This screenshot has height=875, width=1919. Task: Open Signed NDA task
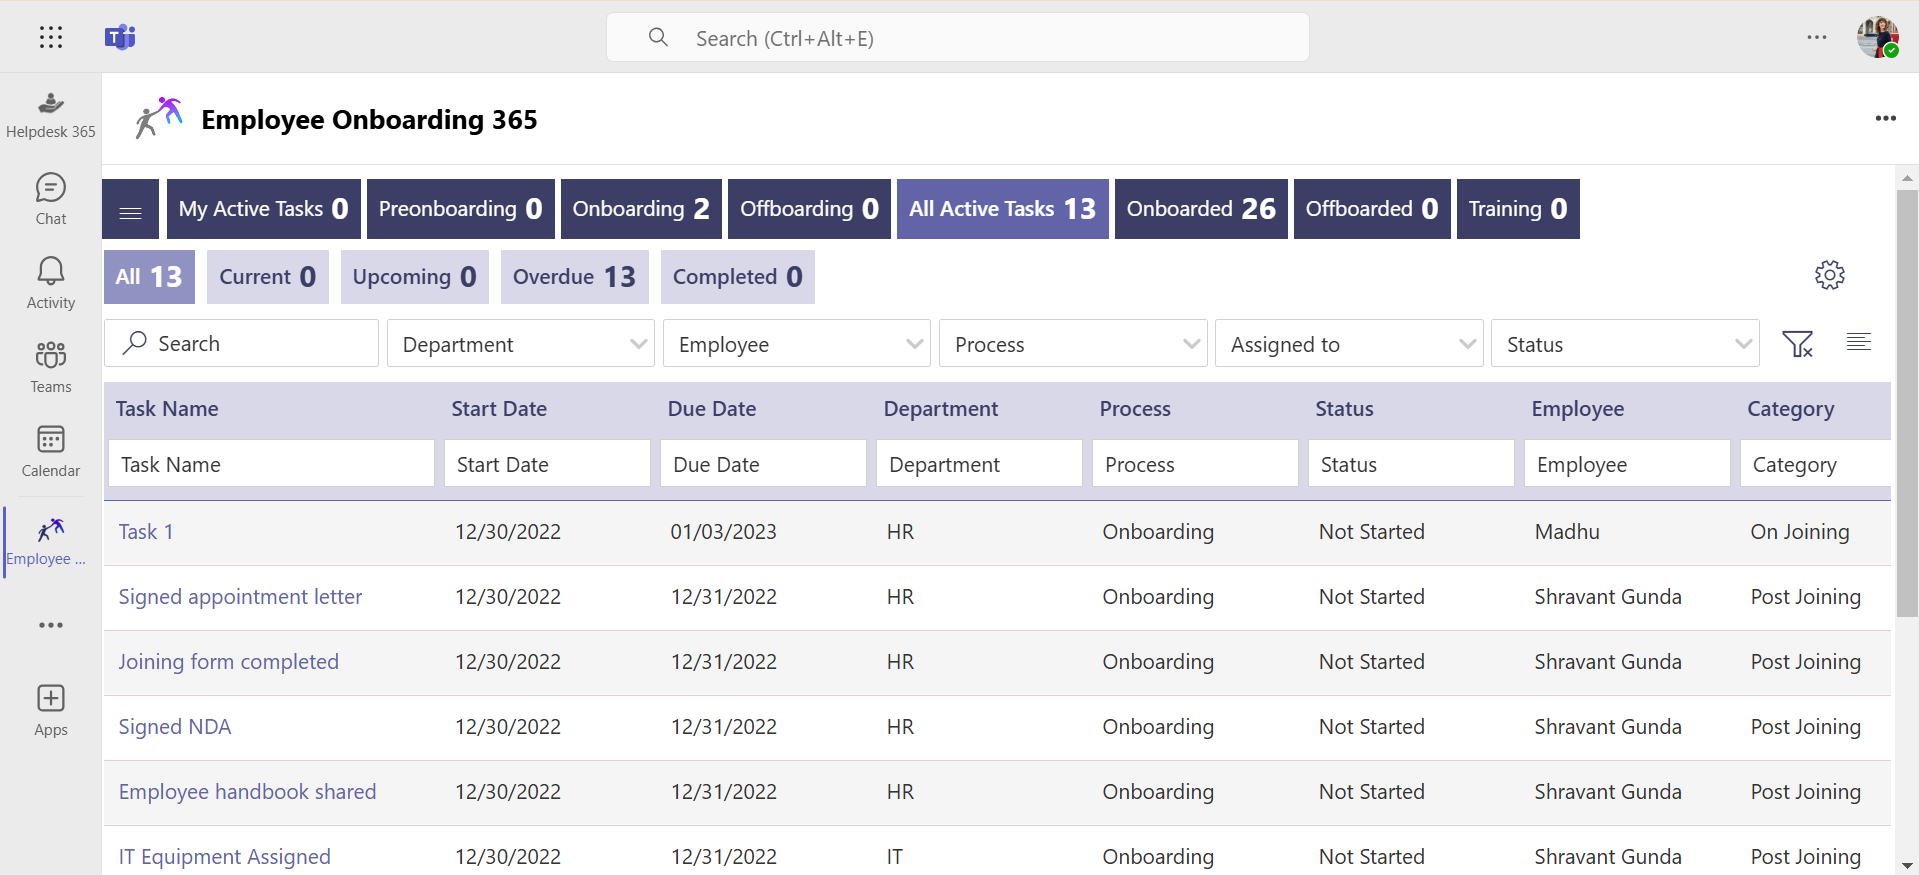tap(175, 727)
